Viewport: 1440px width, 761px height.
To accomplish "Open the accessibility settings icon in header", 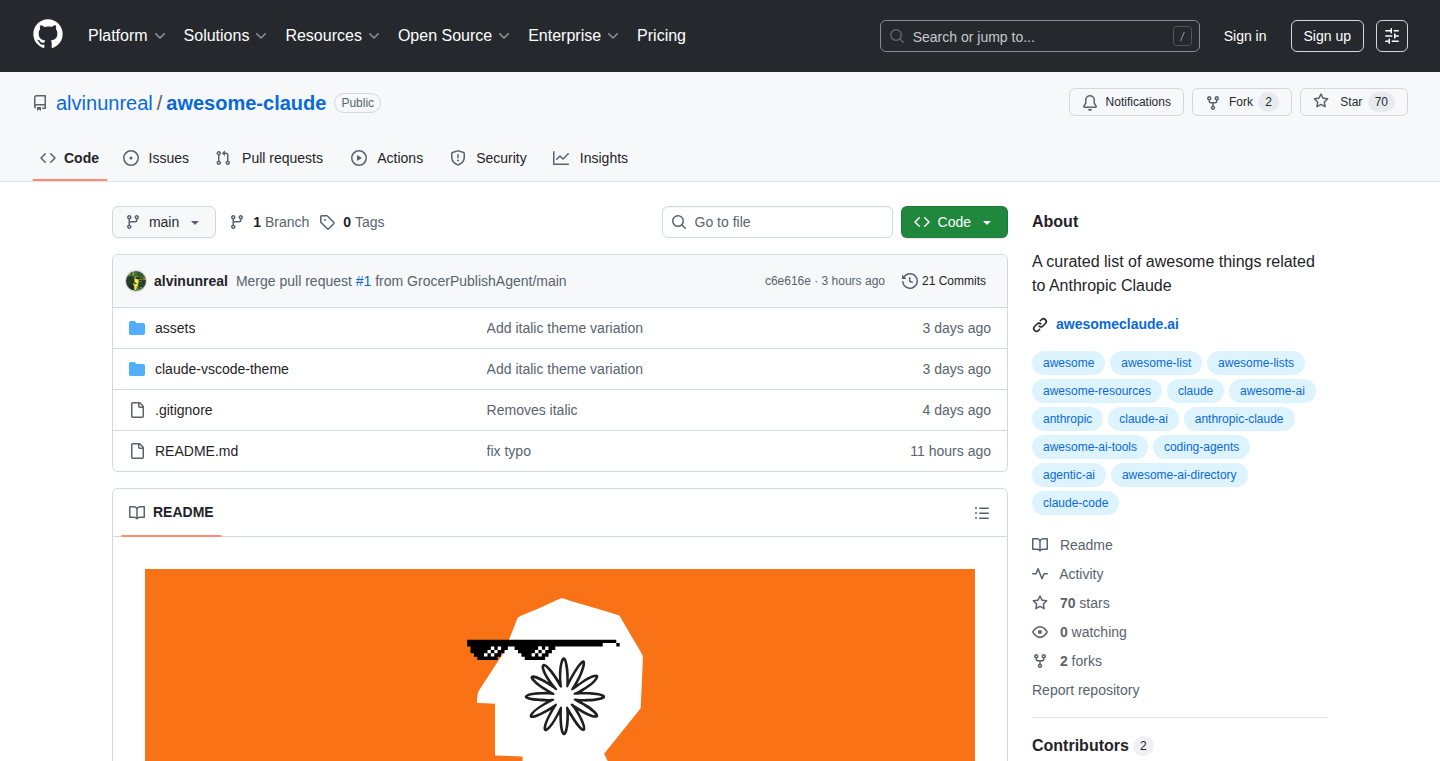I will (1392, 36).
